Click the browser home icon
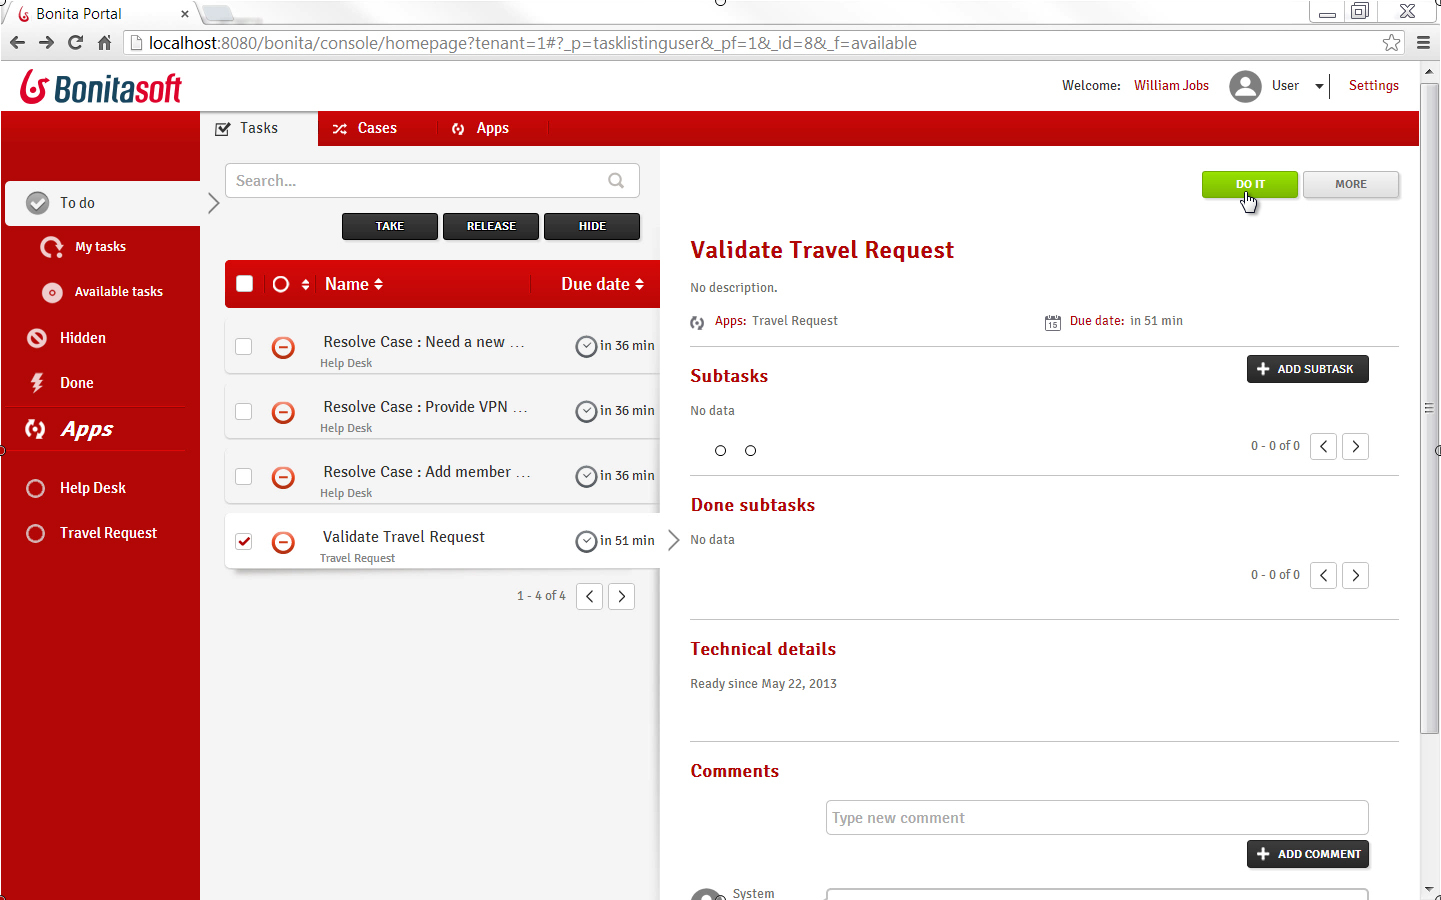This screenshot has height=900, width=1441. [104, 43]
